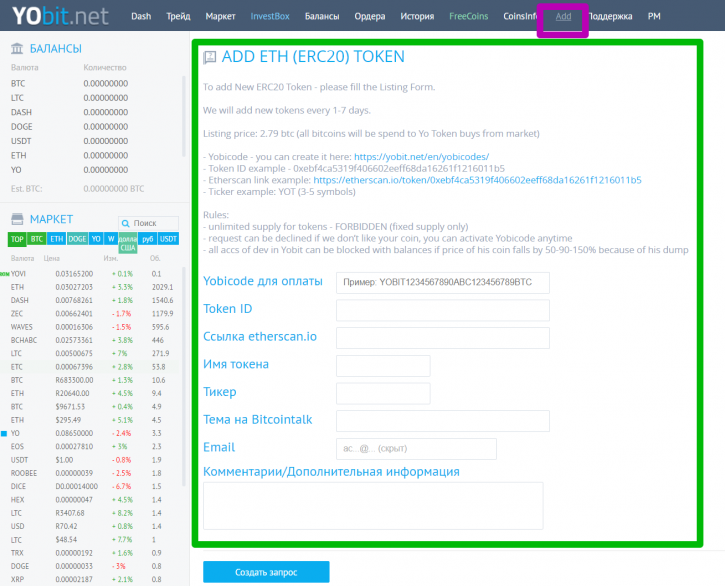The height and width of the screenshot is (586, 725).
Task: Select the ETC market row
Action: [x=92, y=367]
